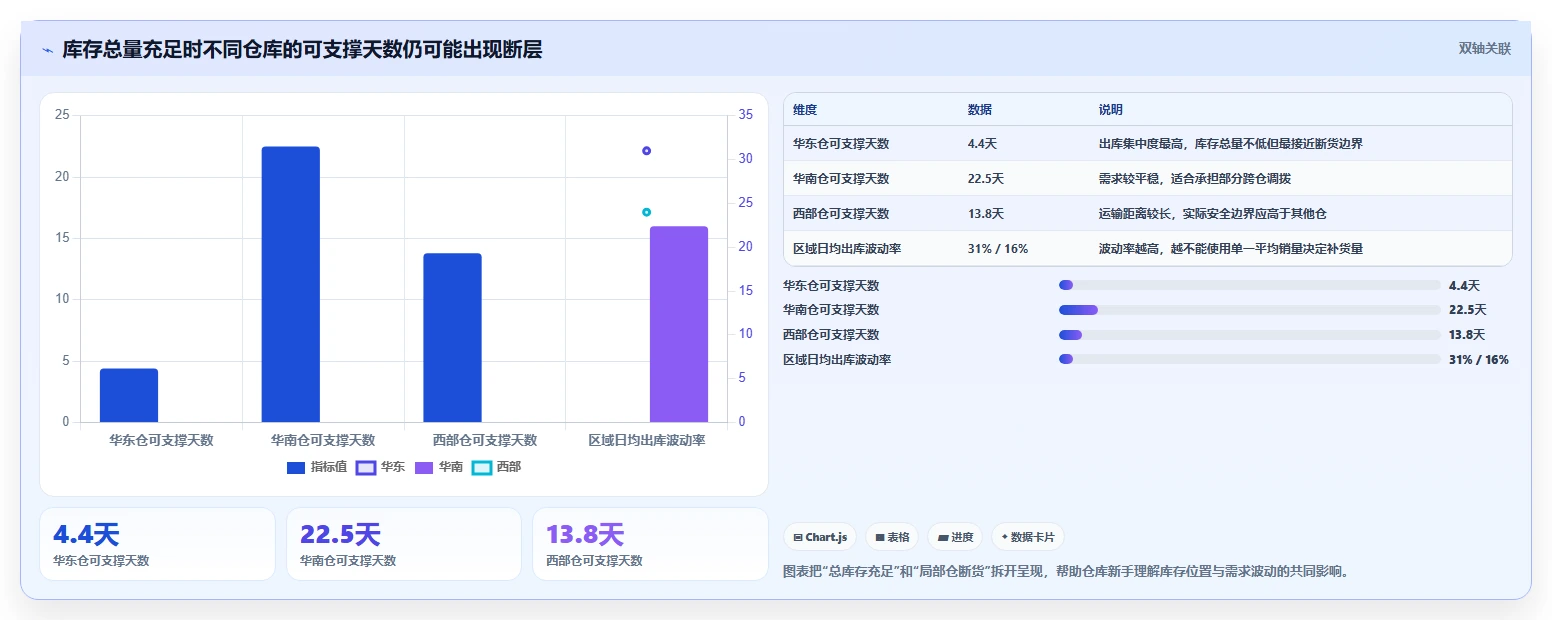Select the 表格 tag chip
Image resolution: width=1552 pixels, height=620 pixels.
pyautogui.click(x=892, y=537)
